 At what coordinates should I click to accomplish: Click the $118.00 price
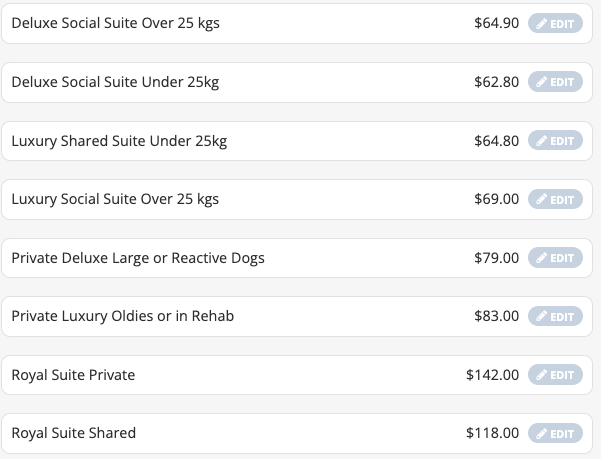(493, 433)
